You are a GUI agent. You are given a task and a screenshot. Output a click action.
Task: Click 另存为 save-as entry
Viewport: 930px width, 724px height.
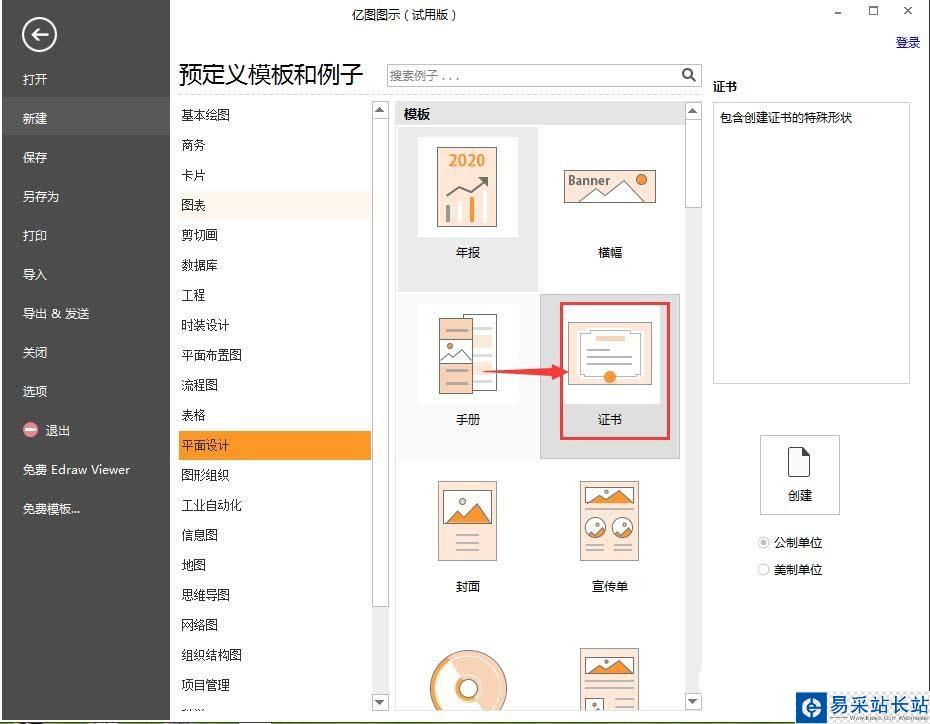41,196
